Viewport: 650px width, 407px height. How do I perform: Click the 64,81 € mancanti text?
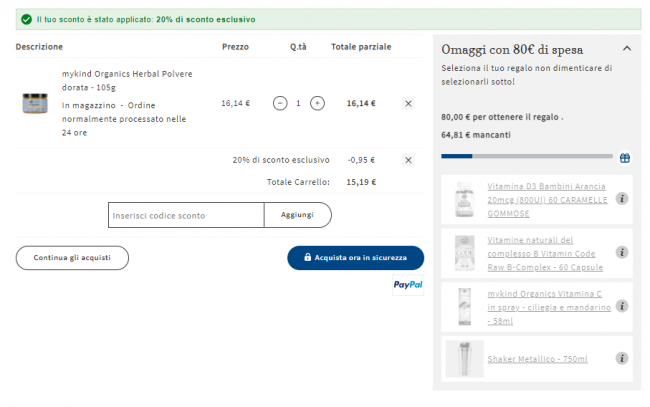(476, 135)
